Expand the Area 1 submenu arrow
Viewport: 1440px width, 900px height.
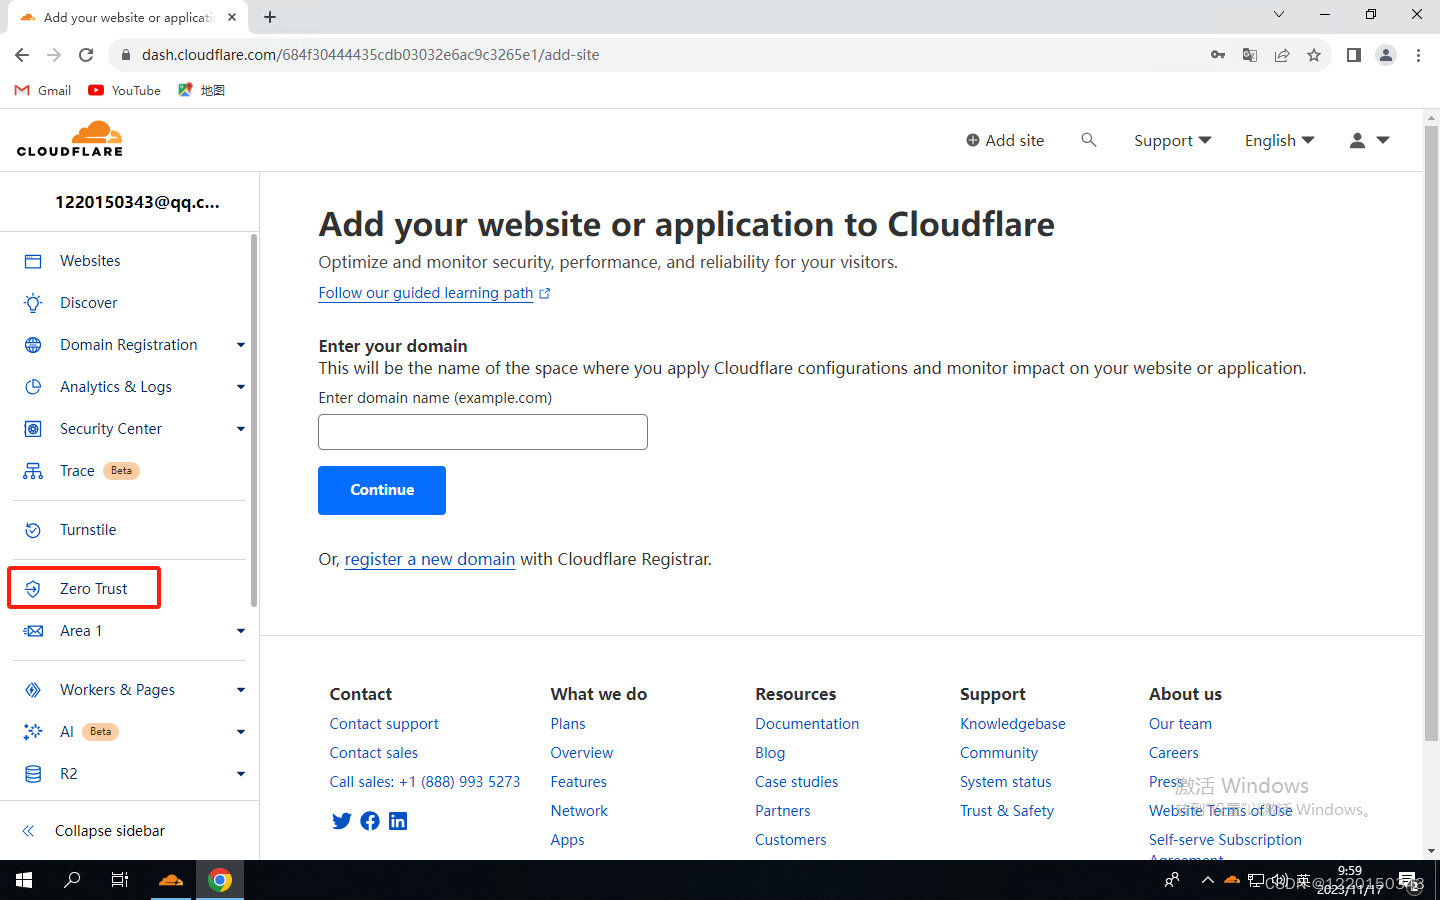tap(241, 631)
